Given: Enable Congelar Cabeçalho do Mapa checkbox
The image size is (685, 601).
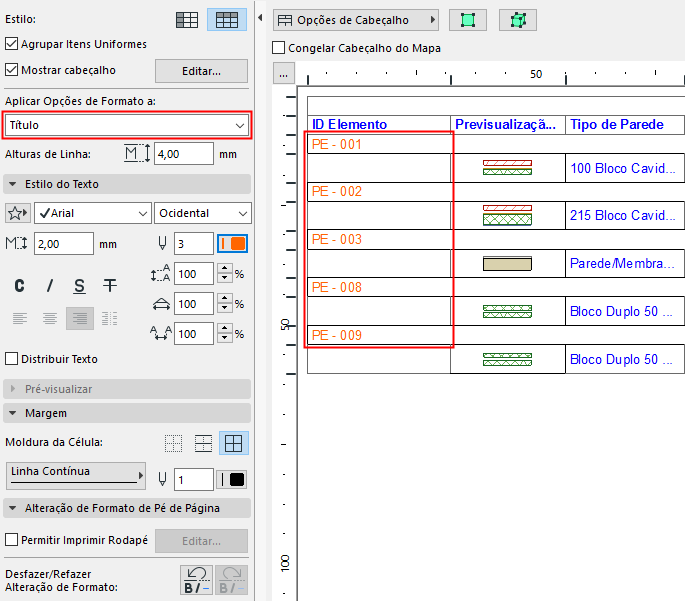Looking at the screenshot, I should click(278, 48).
